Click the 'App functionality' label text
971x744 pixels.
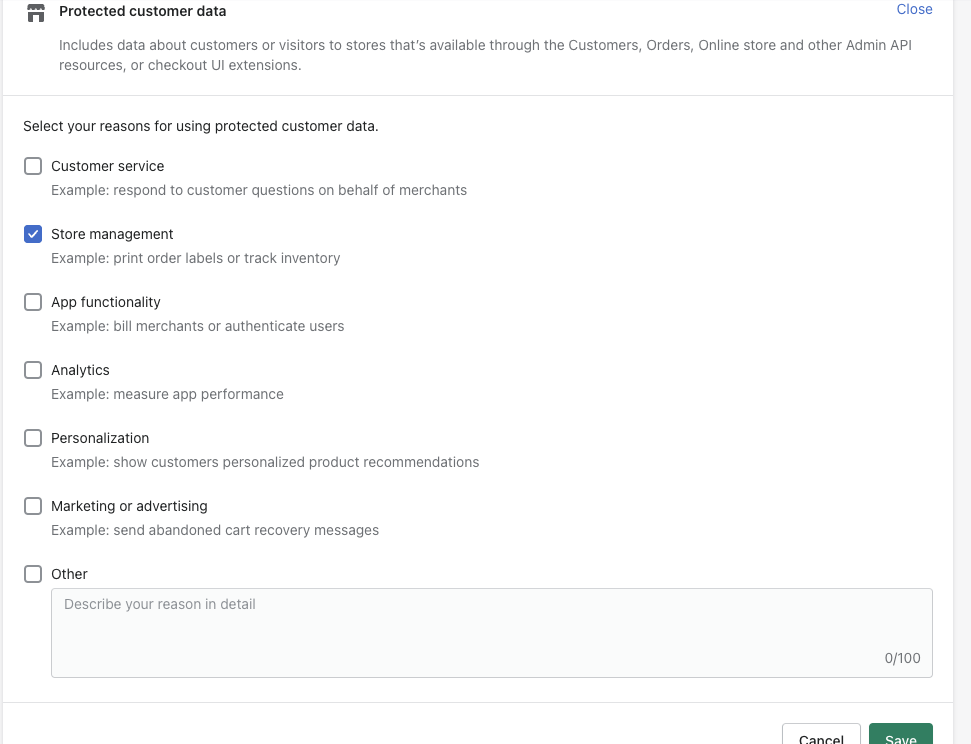coord(105,302)
